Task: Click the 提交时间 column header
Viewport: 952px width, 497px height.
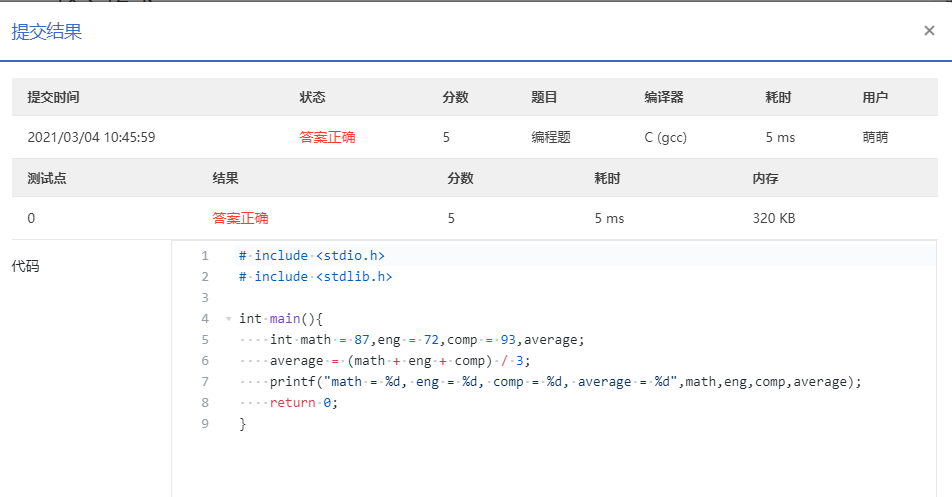Action: (53, 97)
